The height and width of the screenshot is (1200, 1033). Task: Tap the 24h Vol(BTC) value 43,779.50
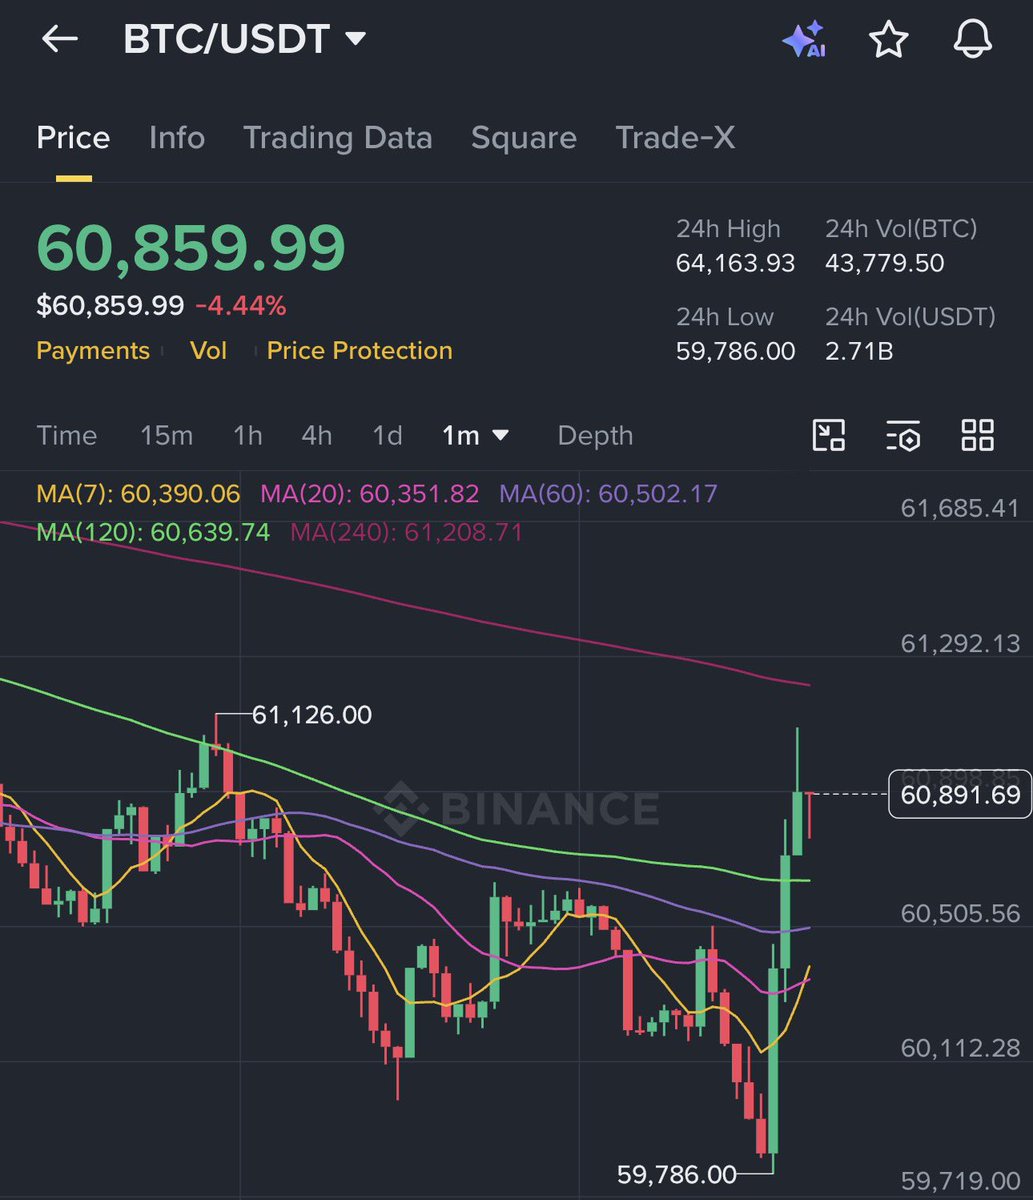(885, 263)
